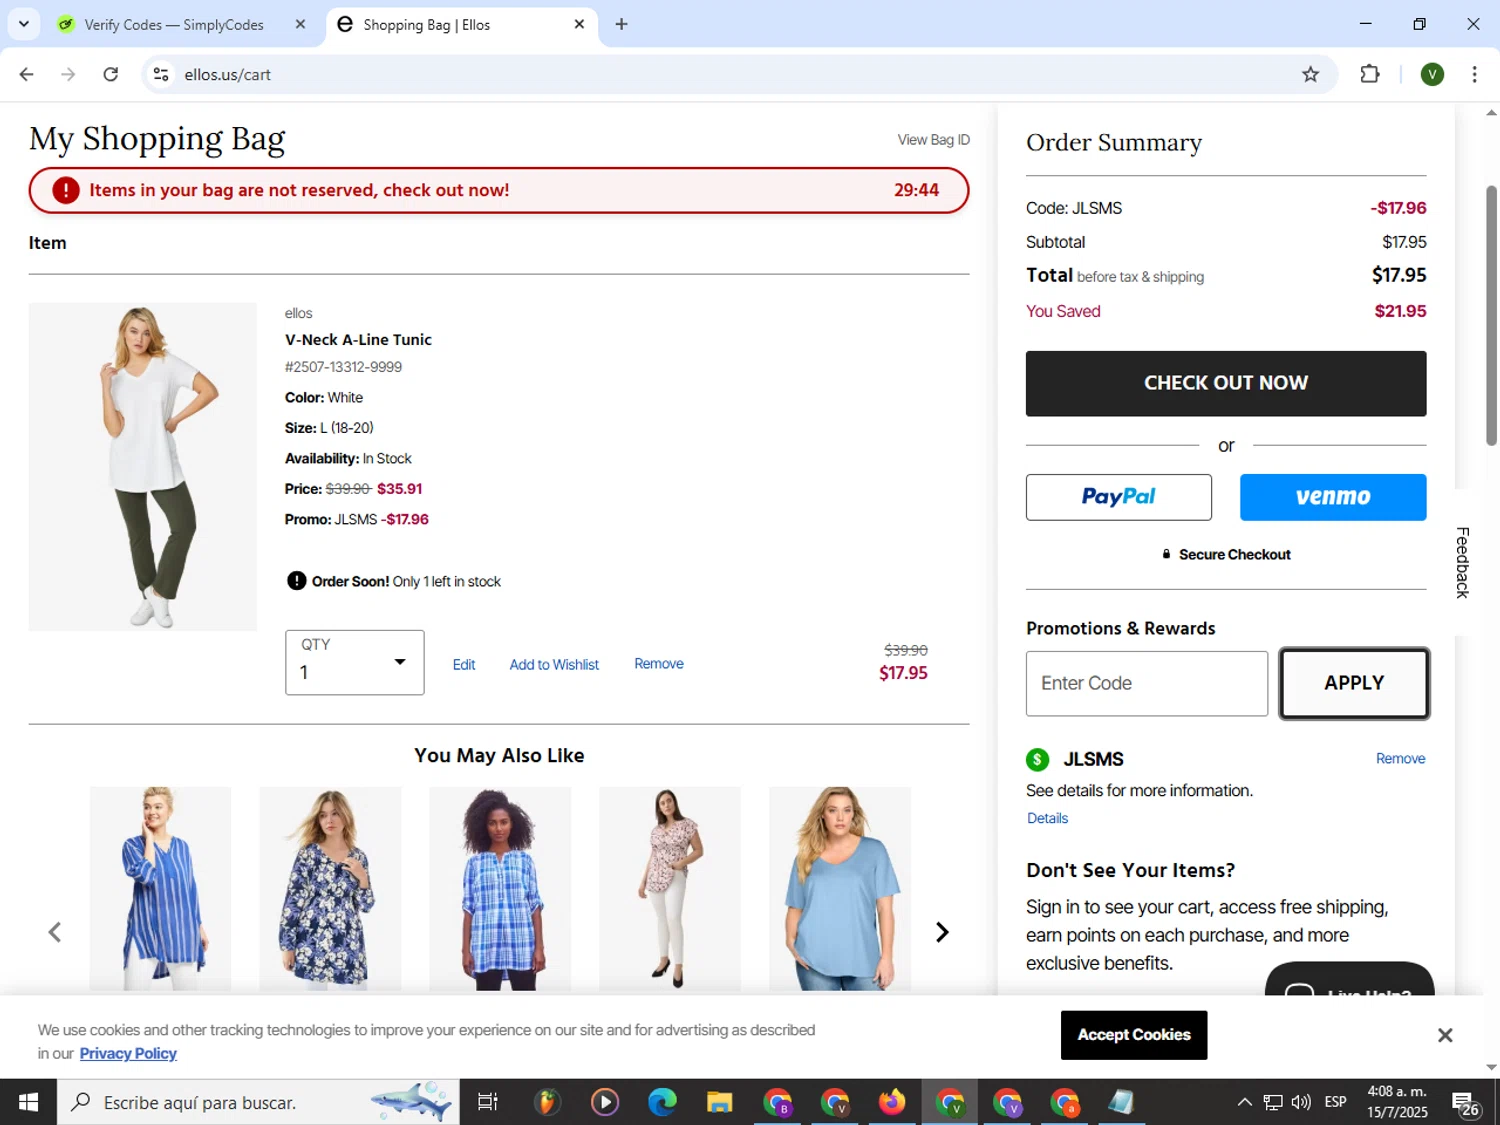
Task: Remove the tunic from the shopping bag
Action: pos(659,664)
